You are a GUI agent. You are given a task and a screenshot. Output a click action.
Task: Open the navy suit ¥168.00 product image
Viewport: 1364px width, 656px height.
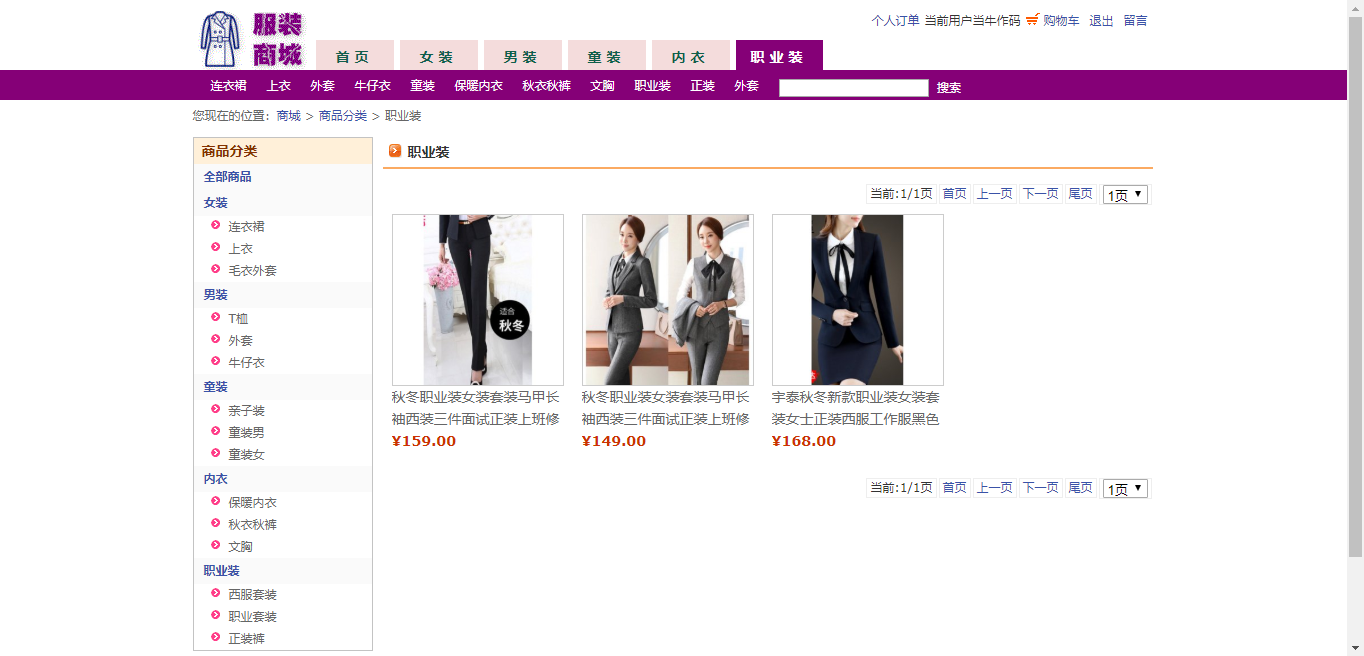[x=858, y=300]
